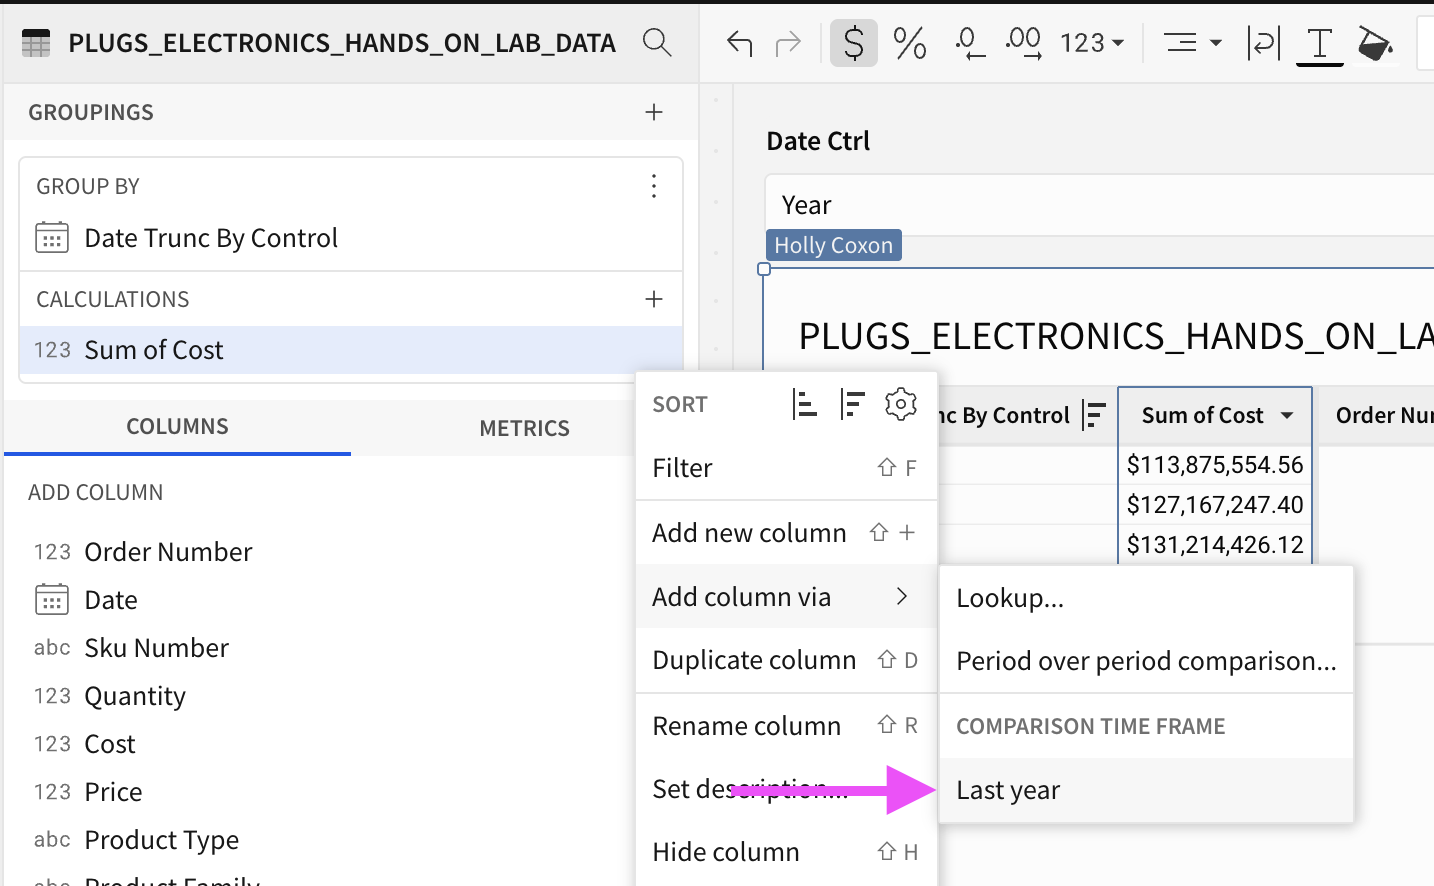Add a new grouping with the GROUPINGS plus button

click(653, 112)
